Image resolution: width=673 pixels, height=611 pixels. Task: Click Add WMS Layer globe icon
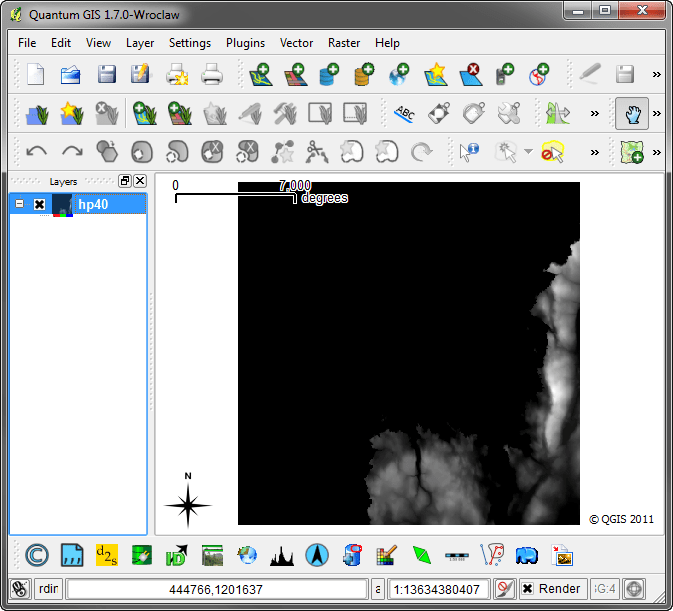[399, 74]
